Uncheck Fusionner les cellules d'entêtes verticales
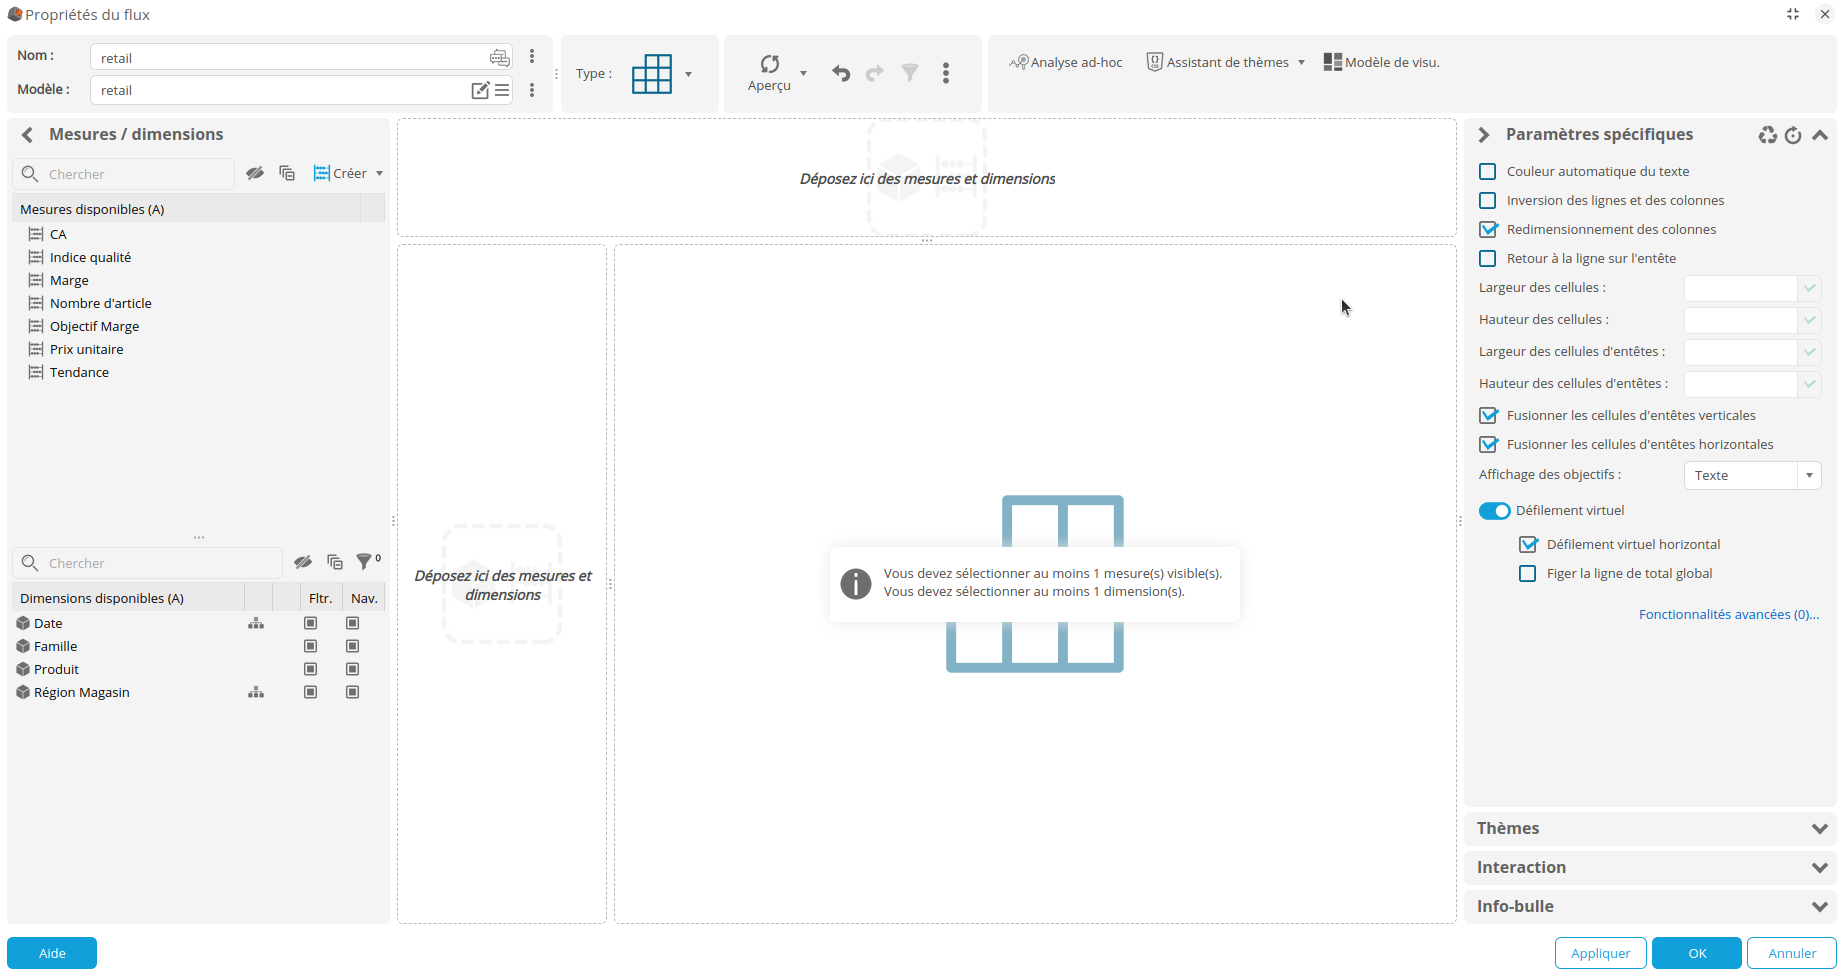 click(1489, 415)
